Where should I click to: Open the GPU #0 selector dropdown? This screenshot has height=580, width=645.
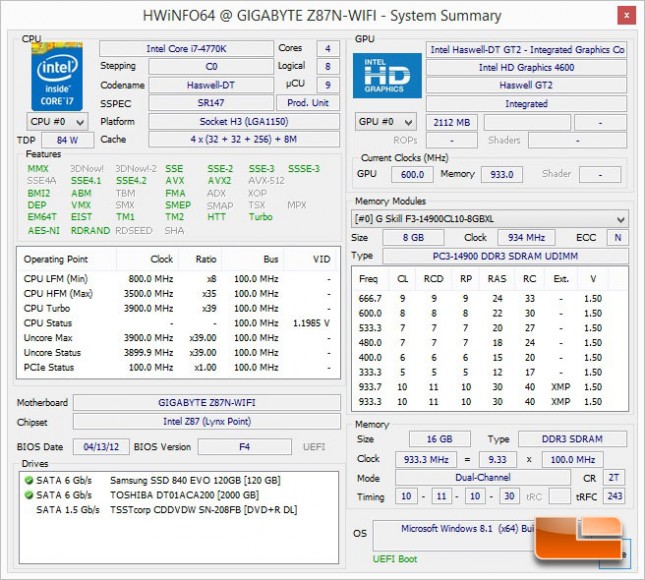385,122
